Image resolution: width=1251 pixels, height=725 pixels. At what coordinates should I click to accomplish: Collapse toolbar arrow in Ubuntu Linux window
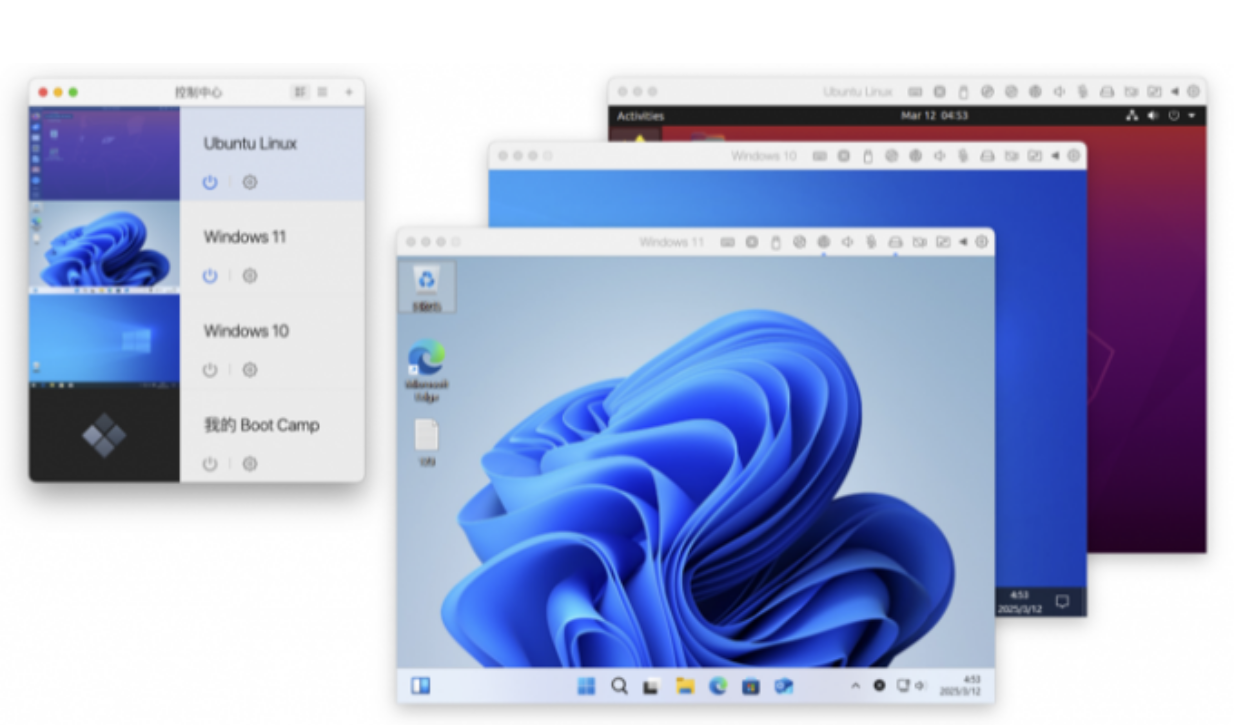[x=1175, y=91]
